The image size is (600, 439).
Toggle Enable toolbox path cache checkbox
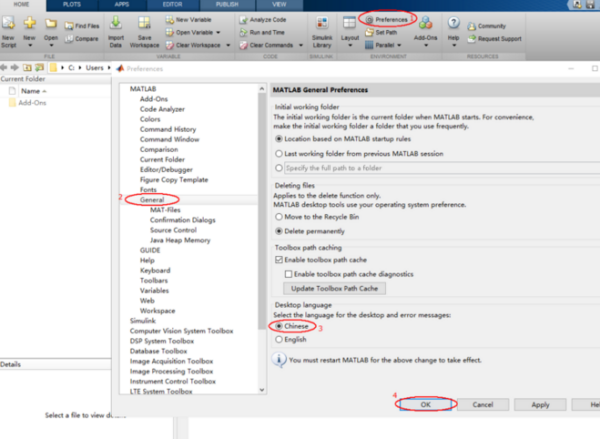[279, 260]
